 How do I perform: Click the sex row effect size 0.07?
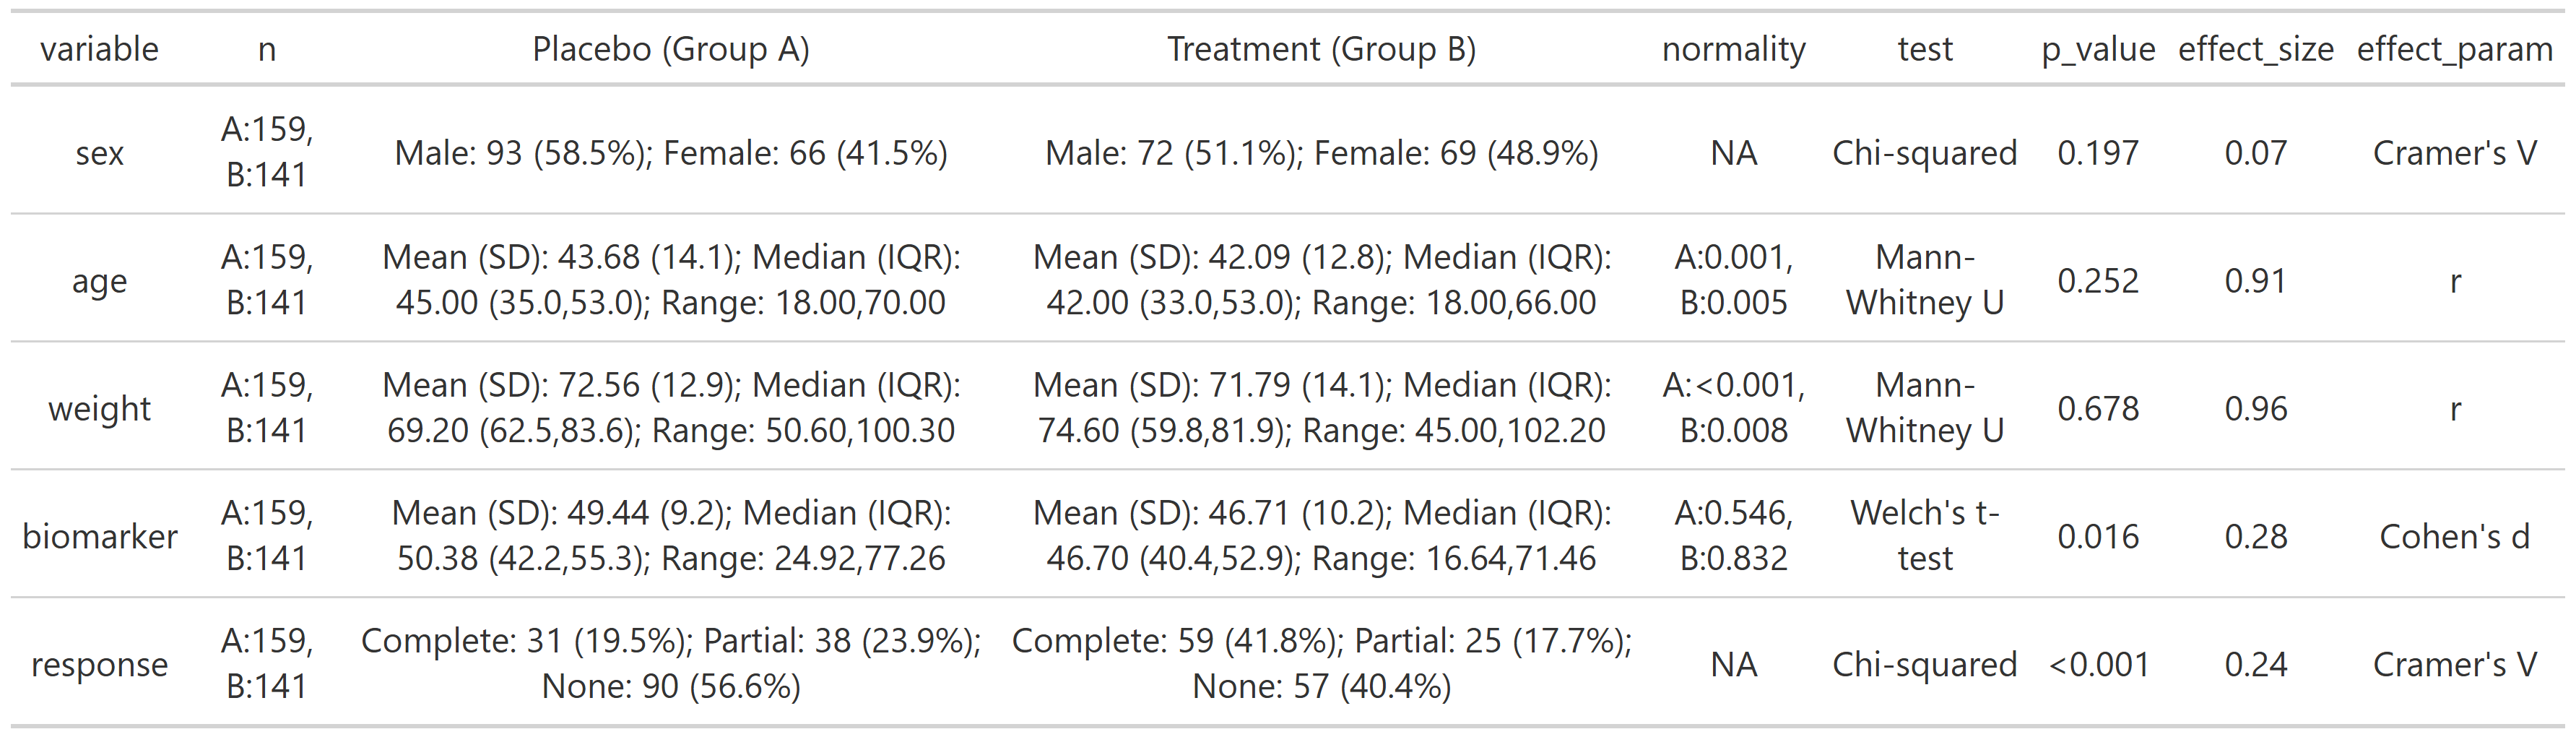(2255, 153)
